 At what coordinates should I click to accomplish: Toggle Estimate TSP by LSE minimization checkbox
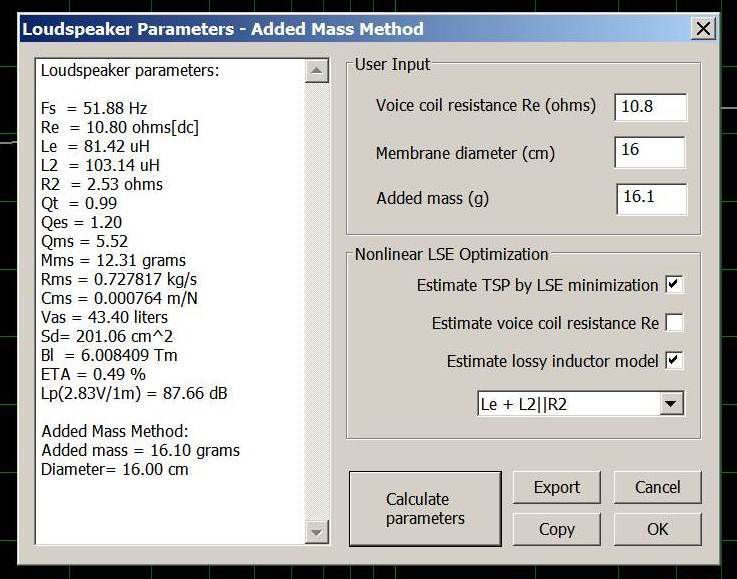click(674, 284)
